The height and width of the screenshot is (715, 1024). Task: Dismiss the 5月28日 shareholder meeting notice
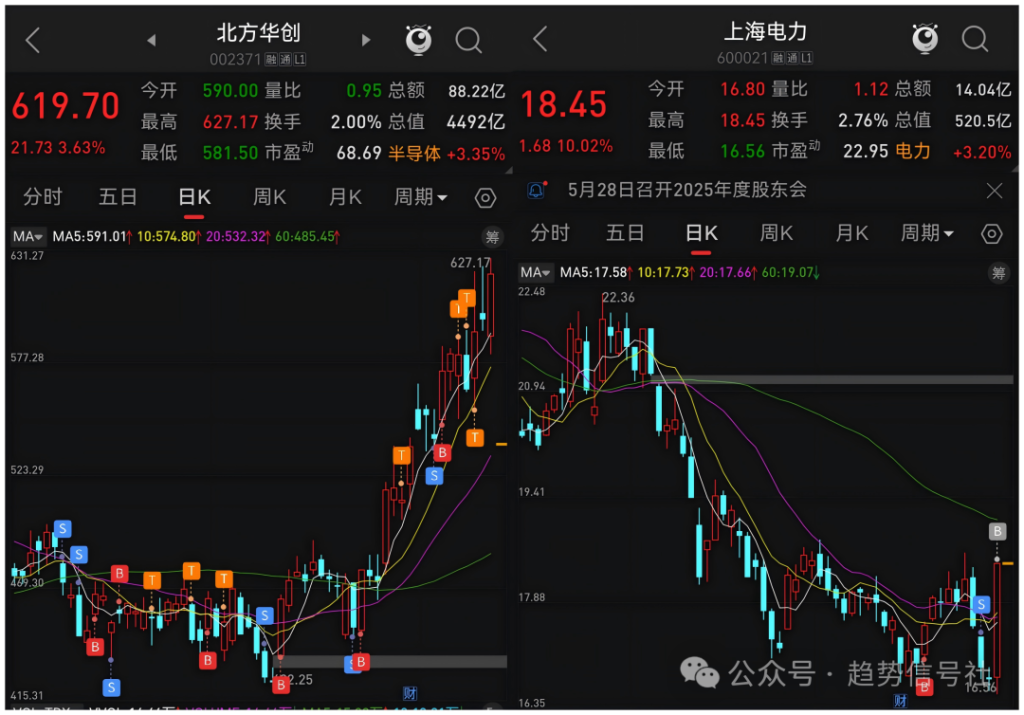(x=994, y=191)
